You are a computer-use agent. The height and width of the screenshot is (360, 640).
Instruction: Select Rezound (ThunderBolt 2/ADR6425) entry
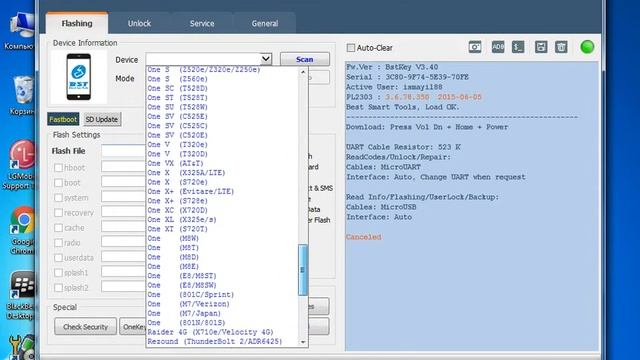pos(222,342)
